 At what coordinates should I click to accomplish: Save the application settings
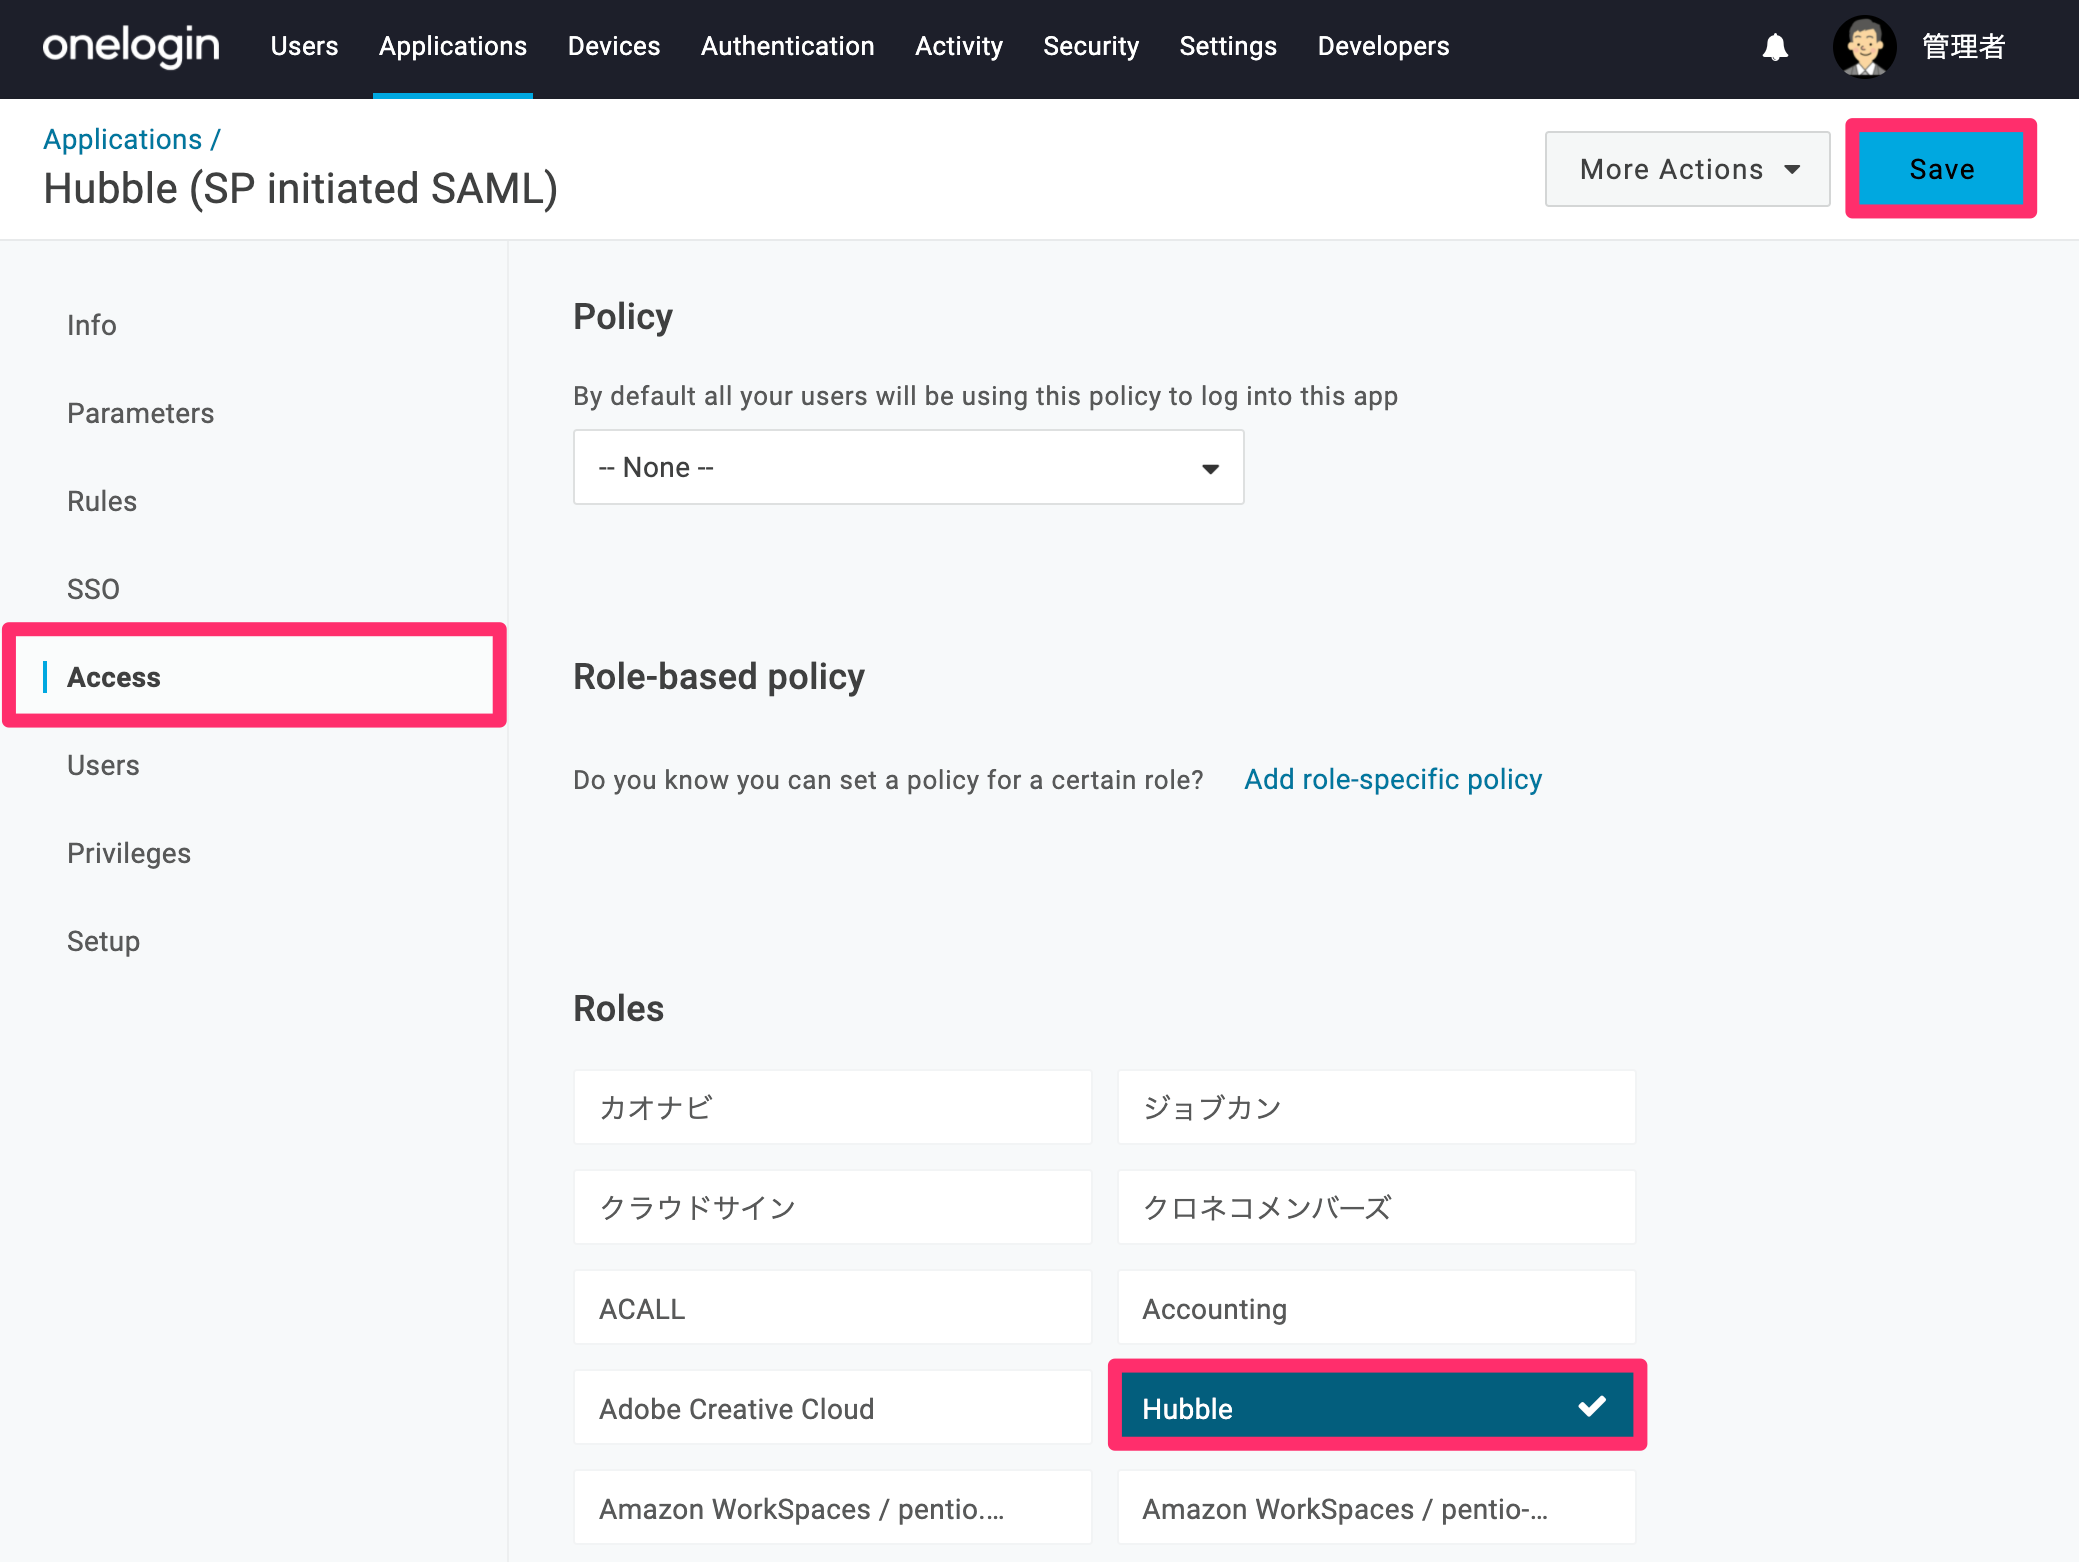(x=1941, y=169)
